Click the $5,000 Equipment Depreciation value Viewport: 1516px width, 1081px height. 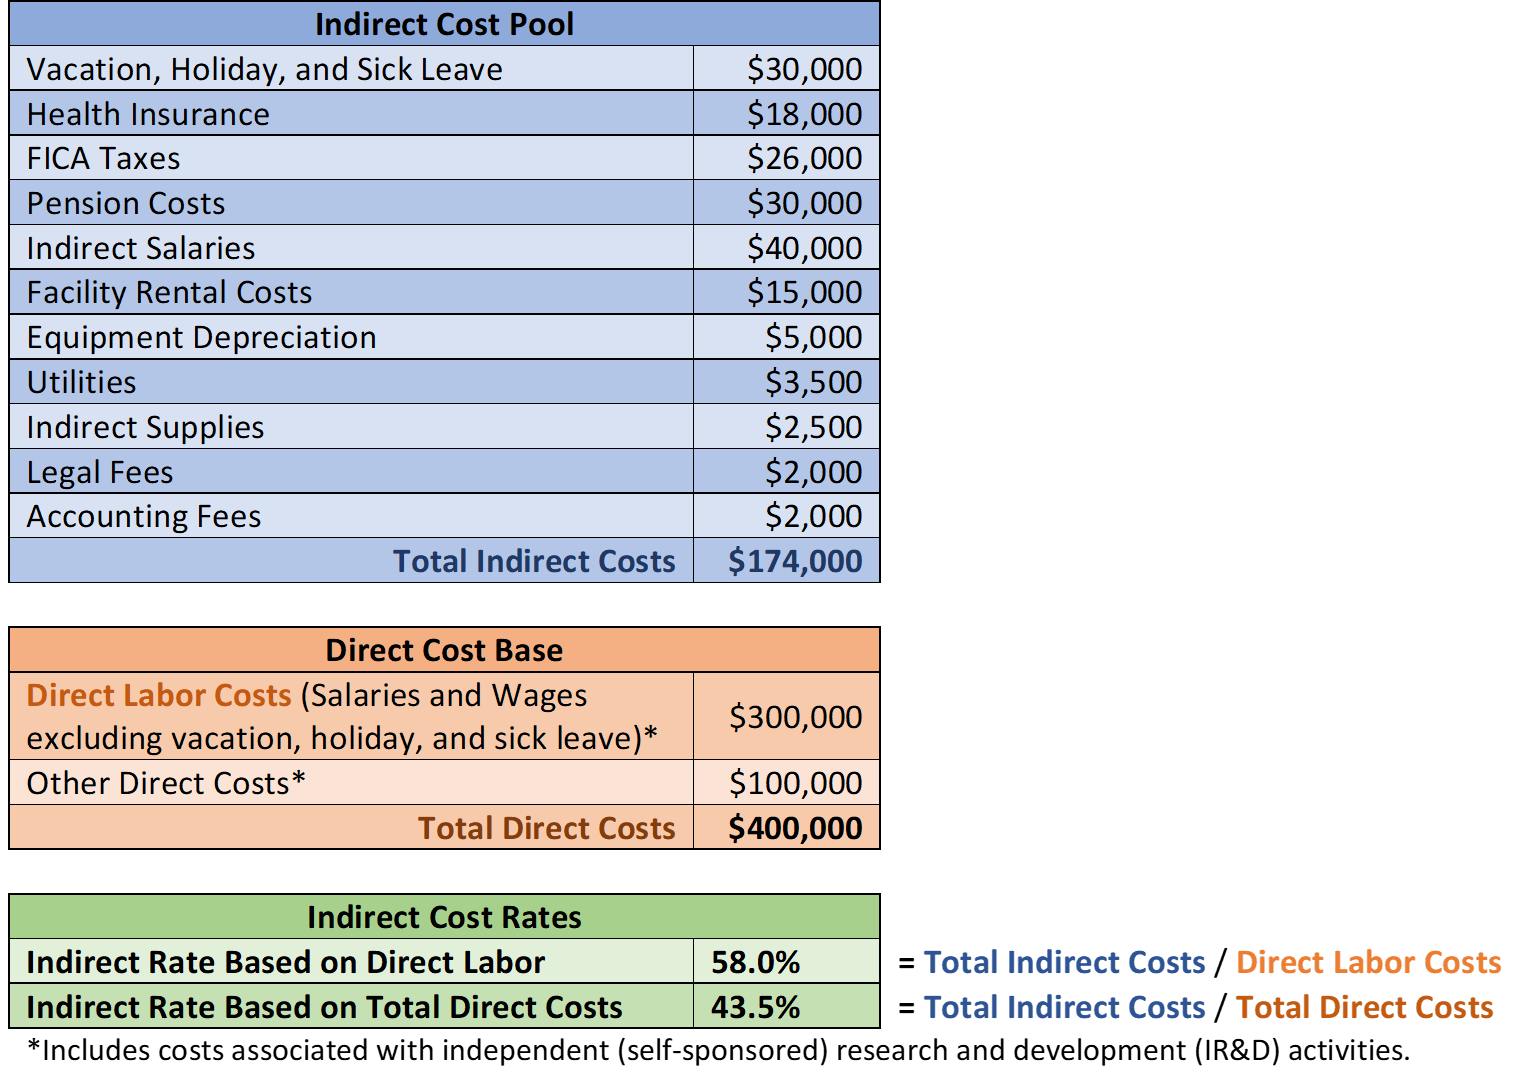click(x=787, y=336)
